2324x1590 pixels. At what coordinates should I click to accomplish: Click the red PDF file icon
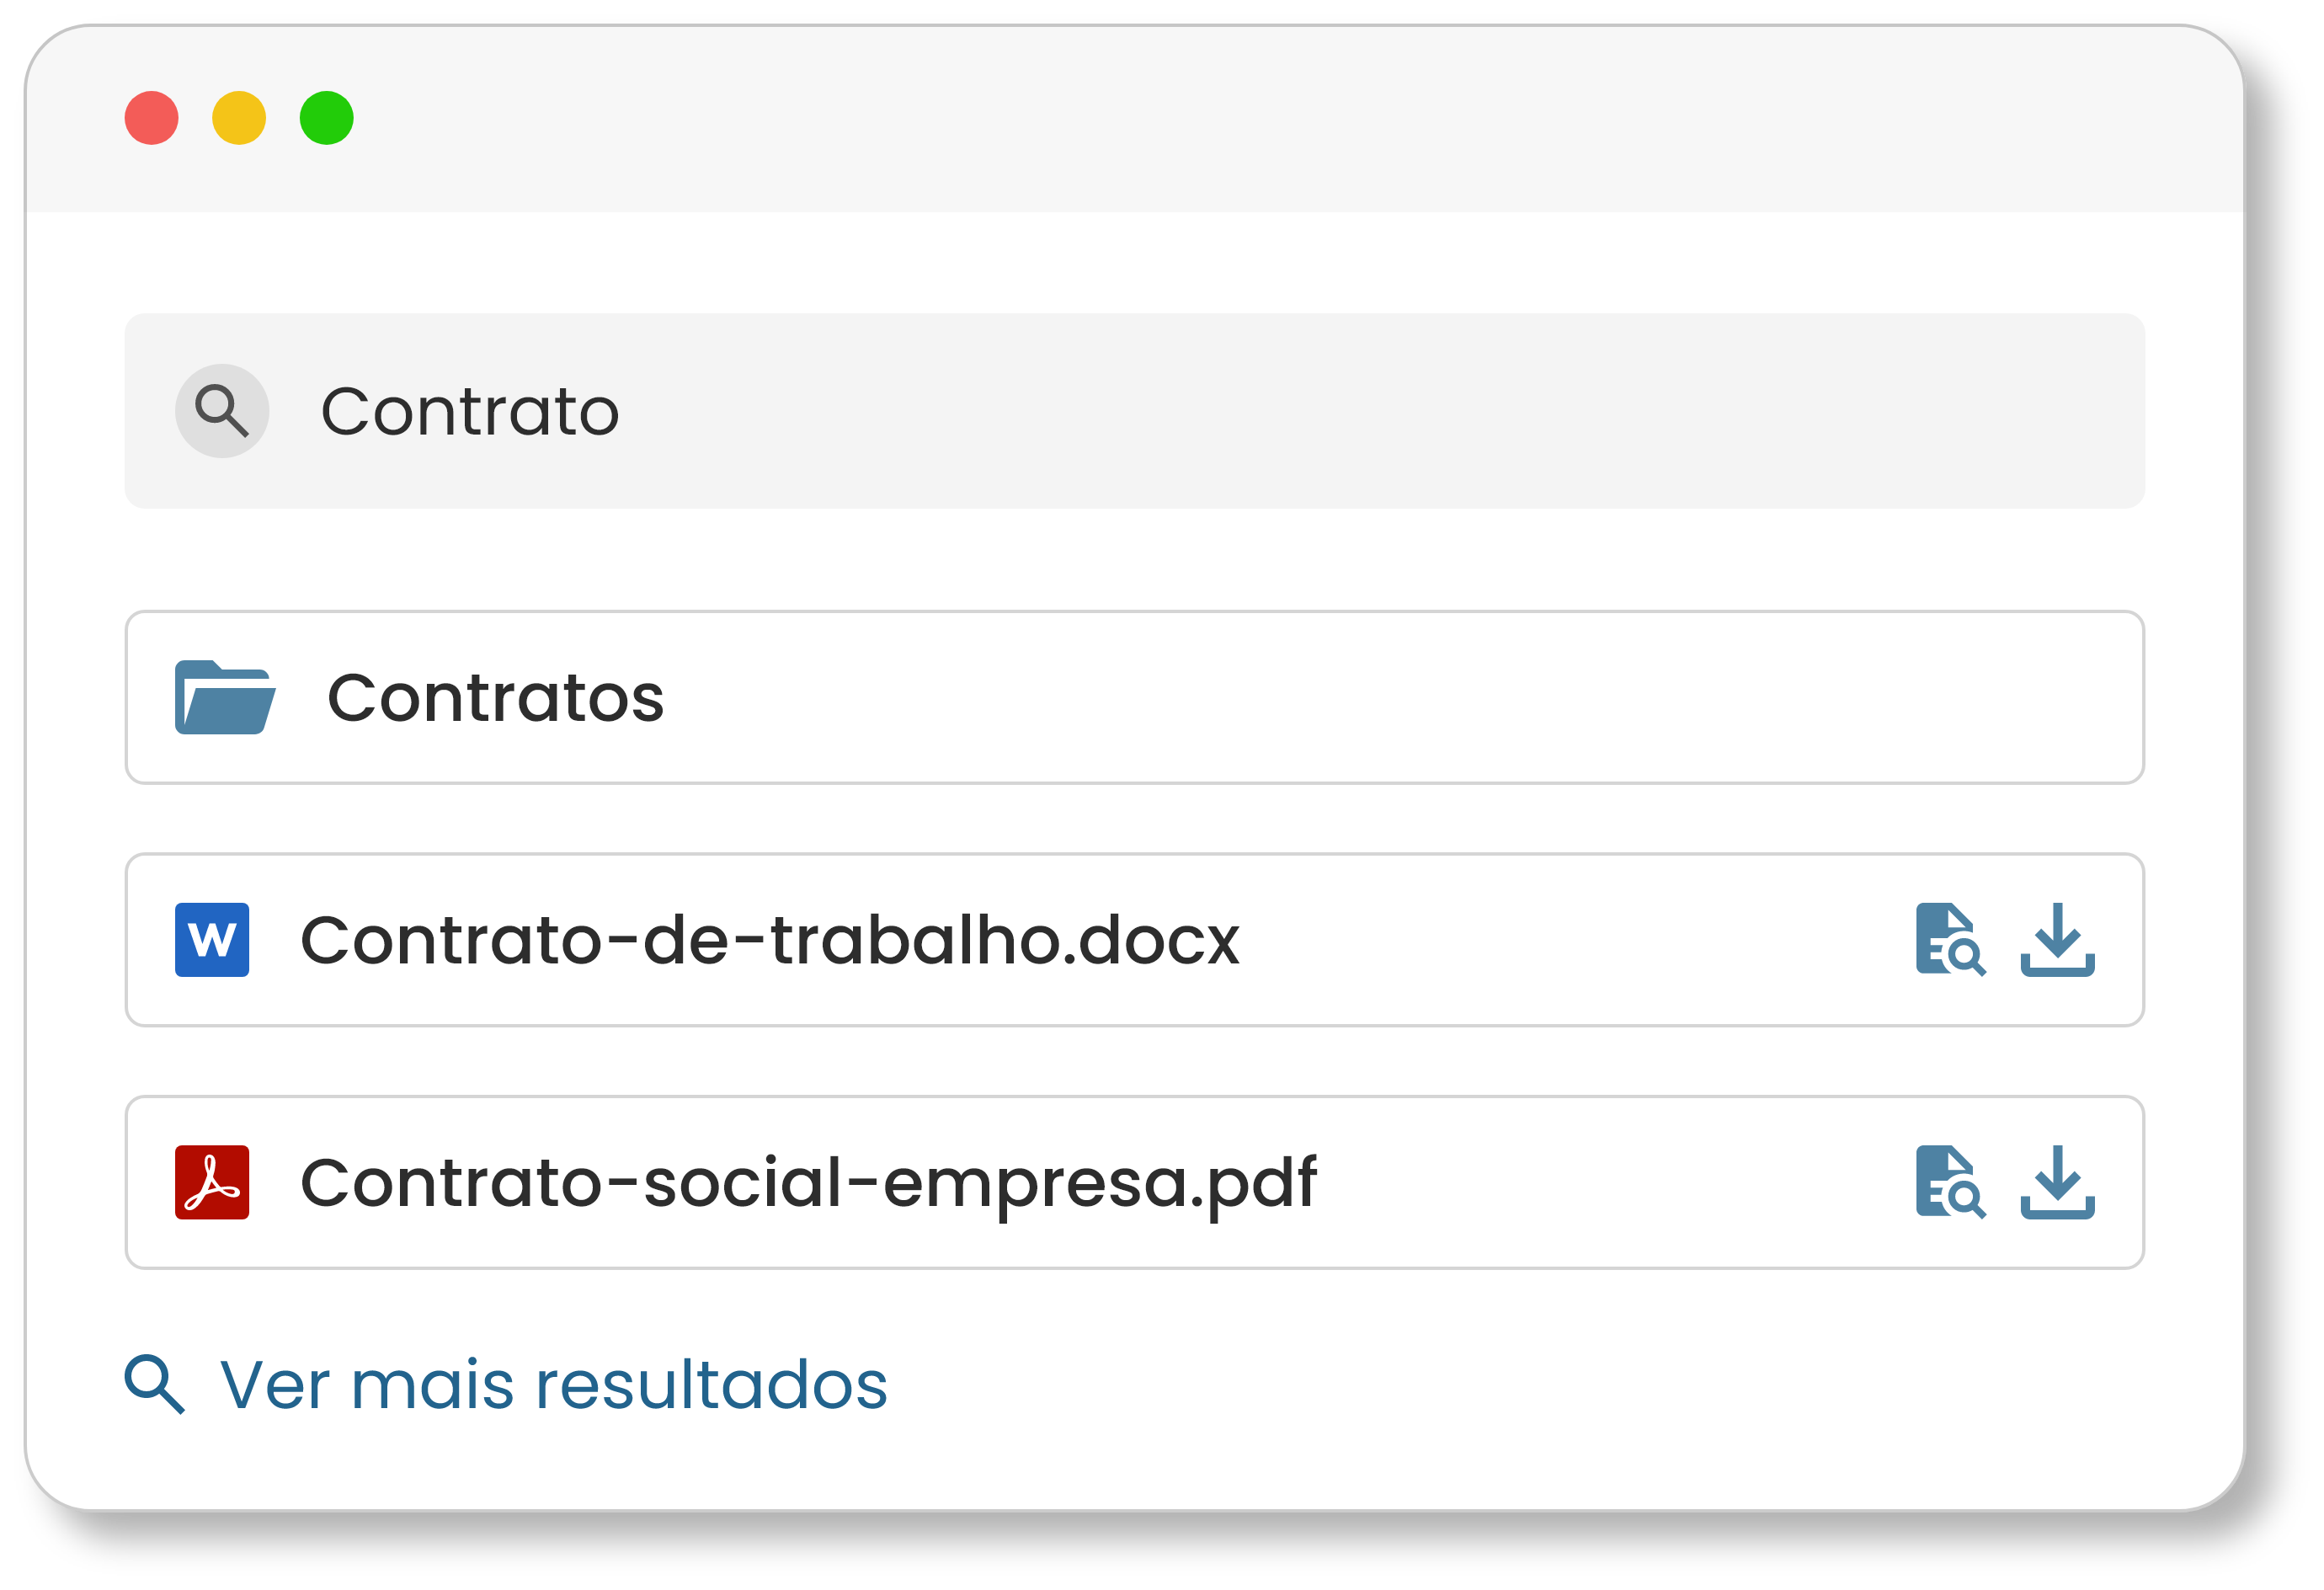coord(212,1182)
